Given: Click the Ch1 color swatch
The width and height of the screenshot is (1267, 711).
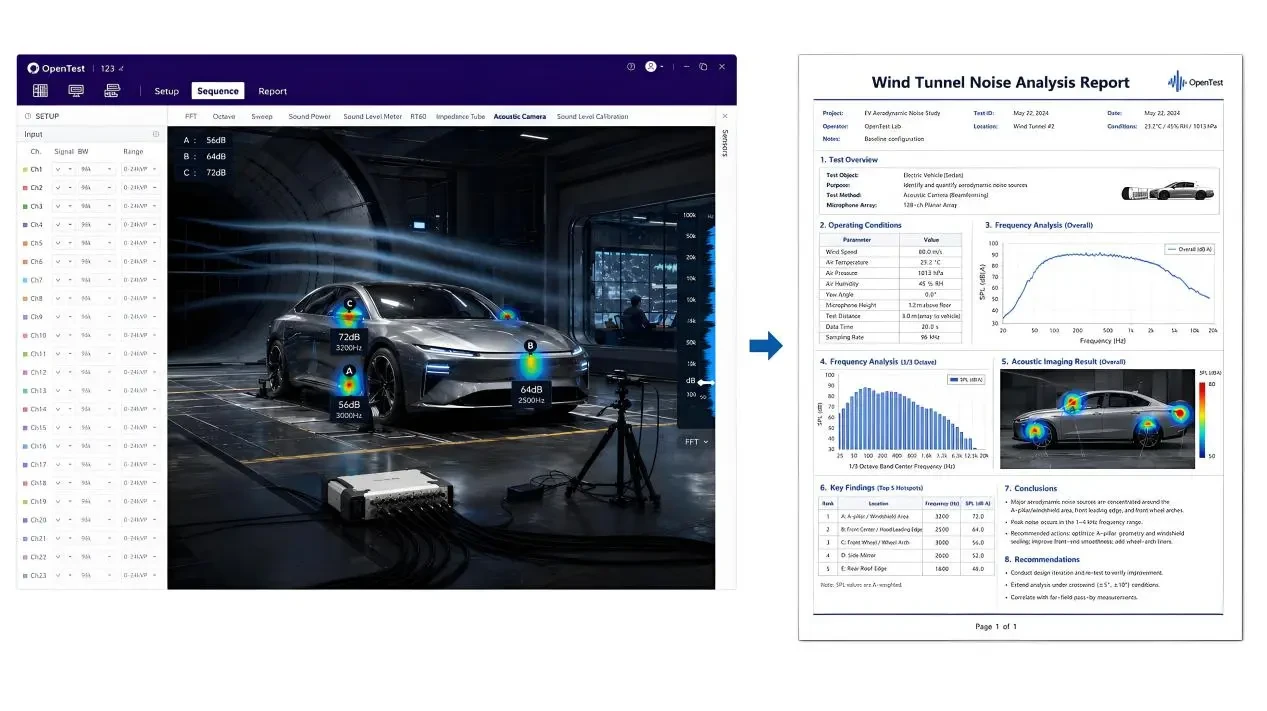Looking at the screenshot, I should point(25,169).
